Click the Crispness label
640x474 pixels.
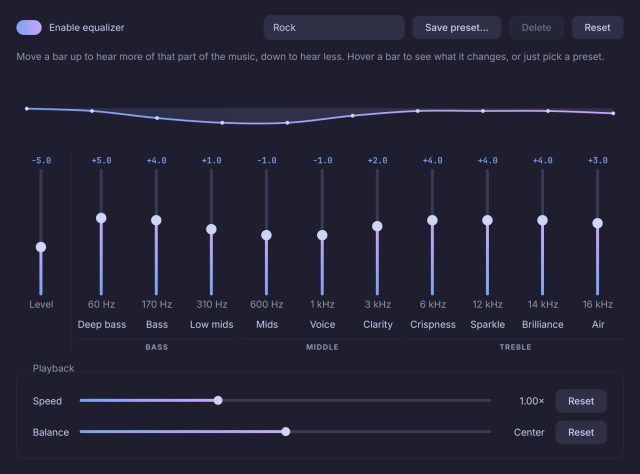[x=433, y=325]
